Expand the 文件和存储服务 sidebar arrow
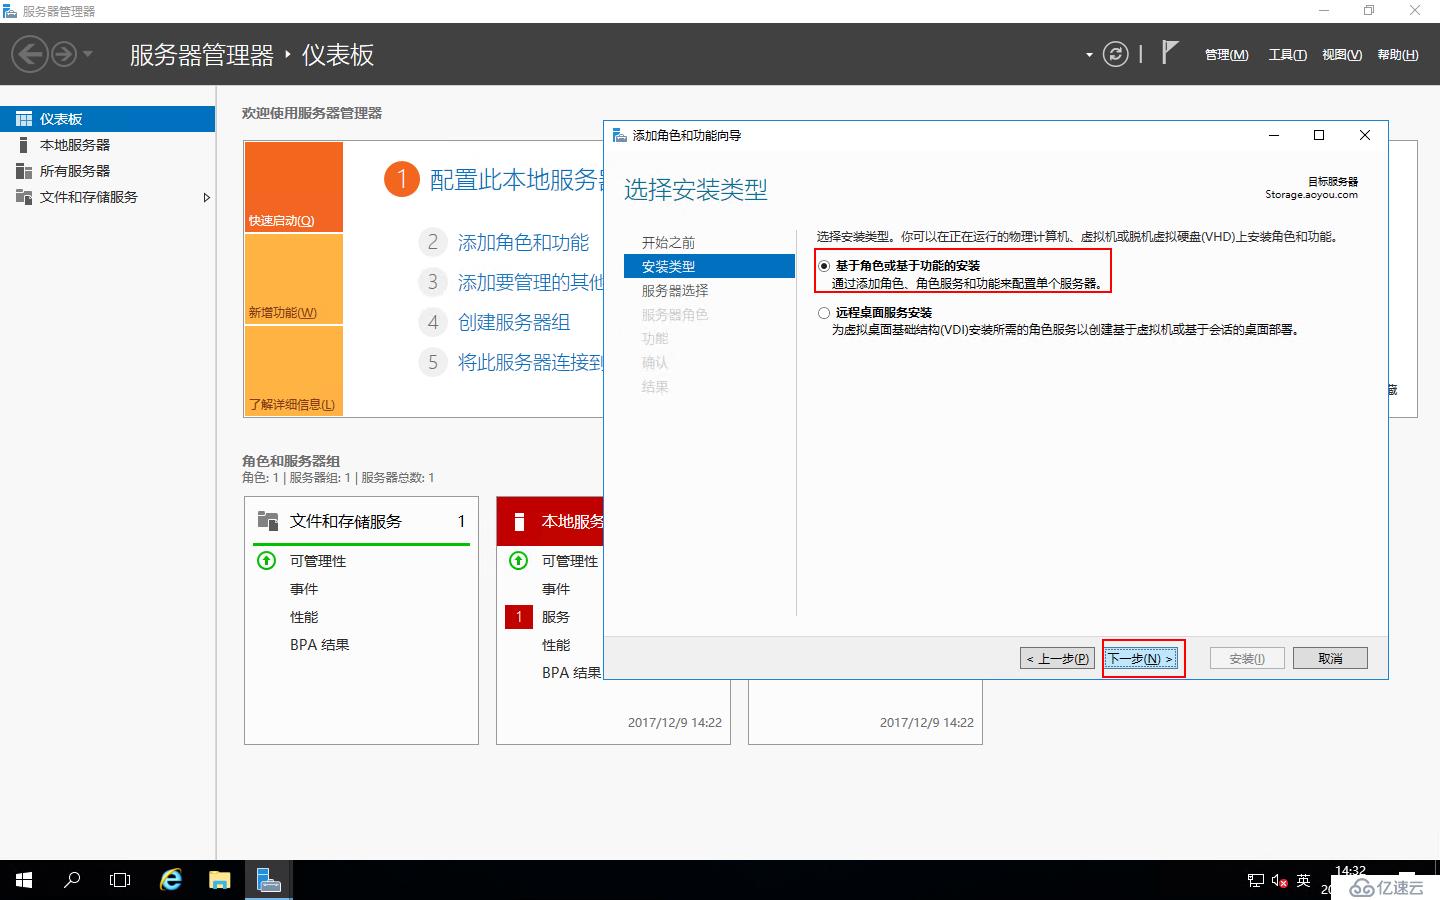 tap(206, 197)
